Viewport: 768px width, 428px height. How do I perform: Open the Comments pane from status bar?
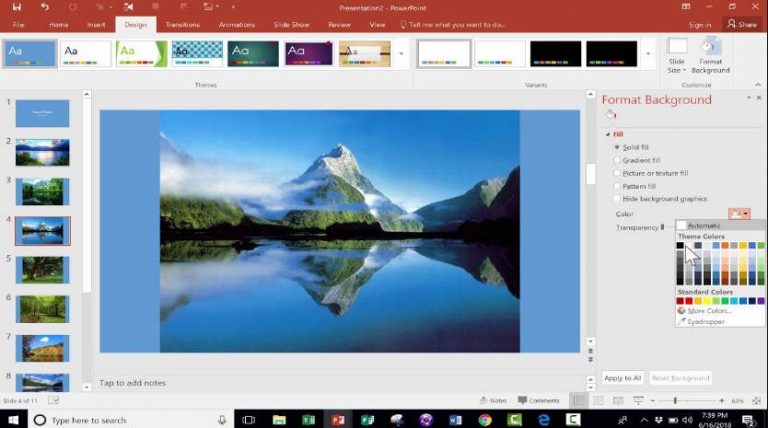(x=539, y=401)
